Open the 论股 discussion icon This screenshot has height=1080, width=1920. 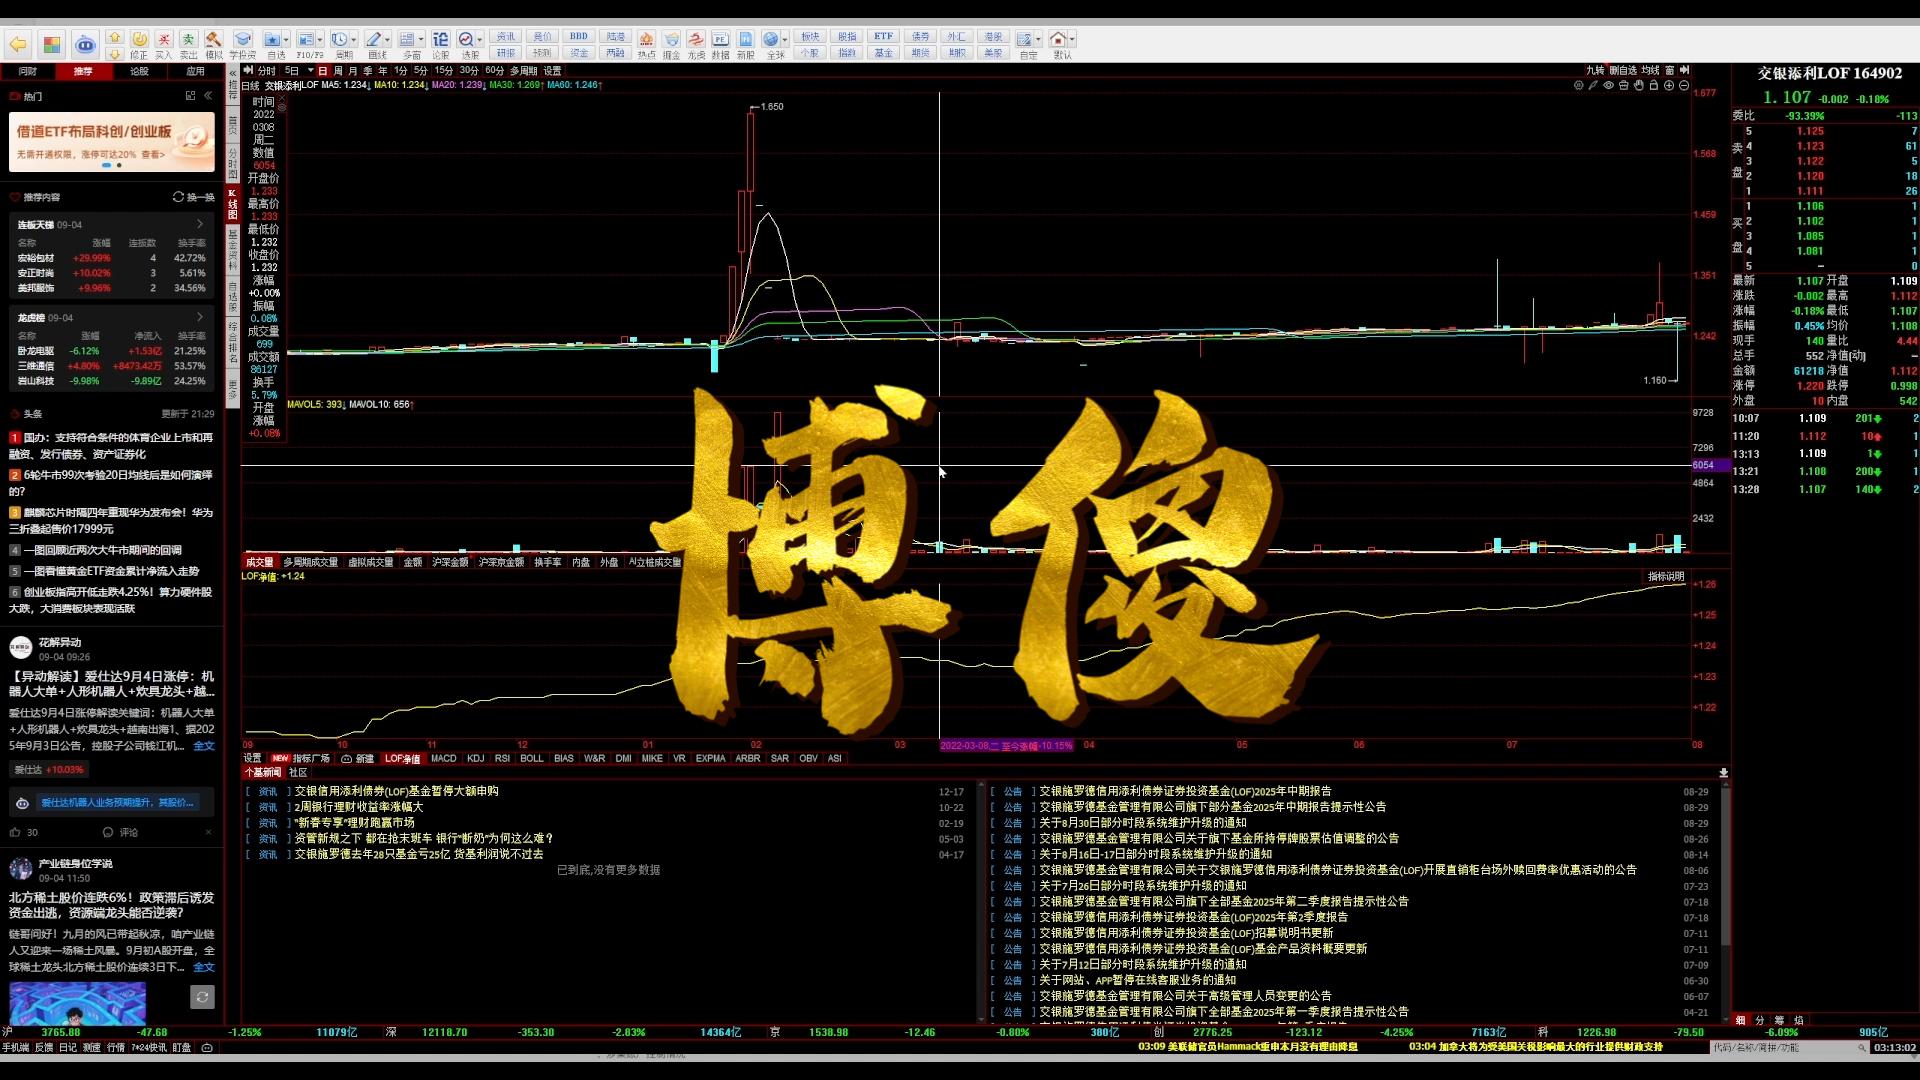(x=440, y=45)
